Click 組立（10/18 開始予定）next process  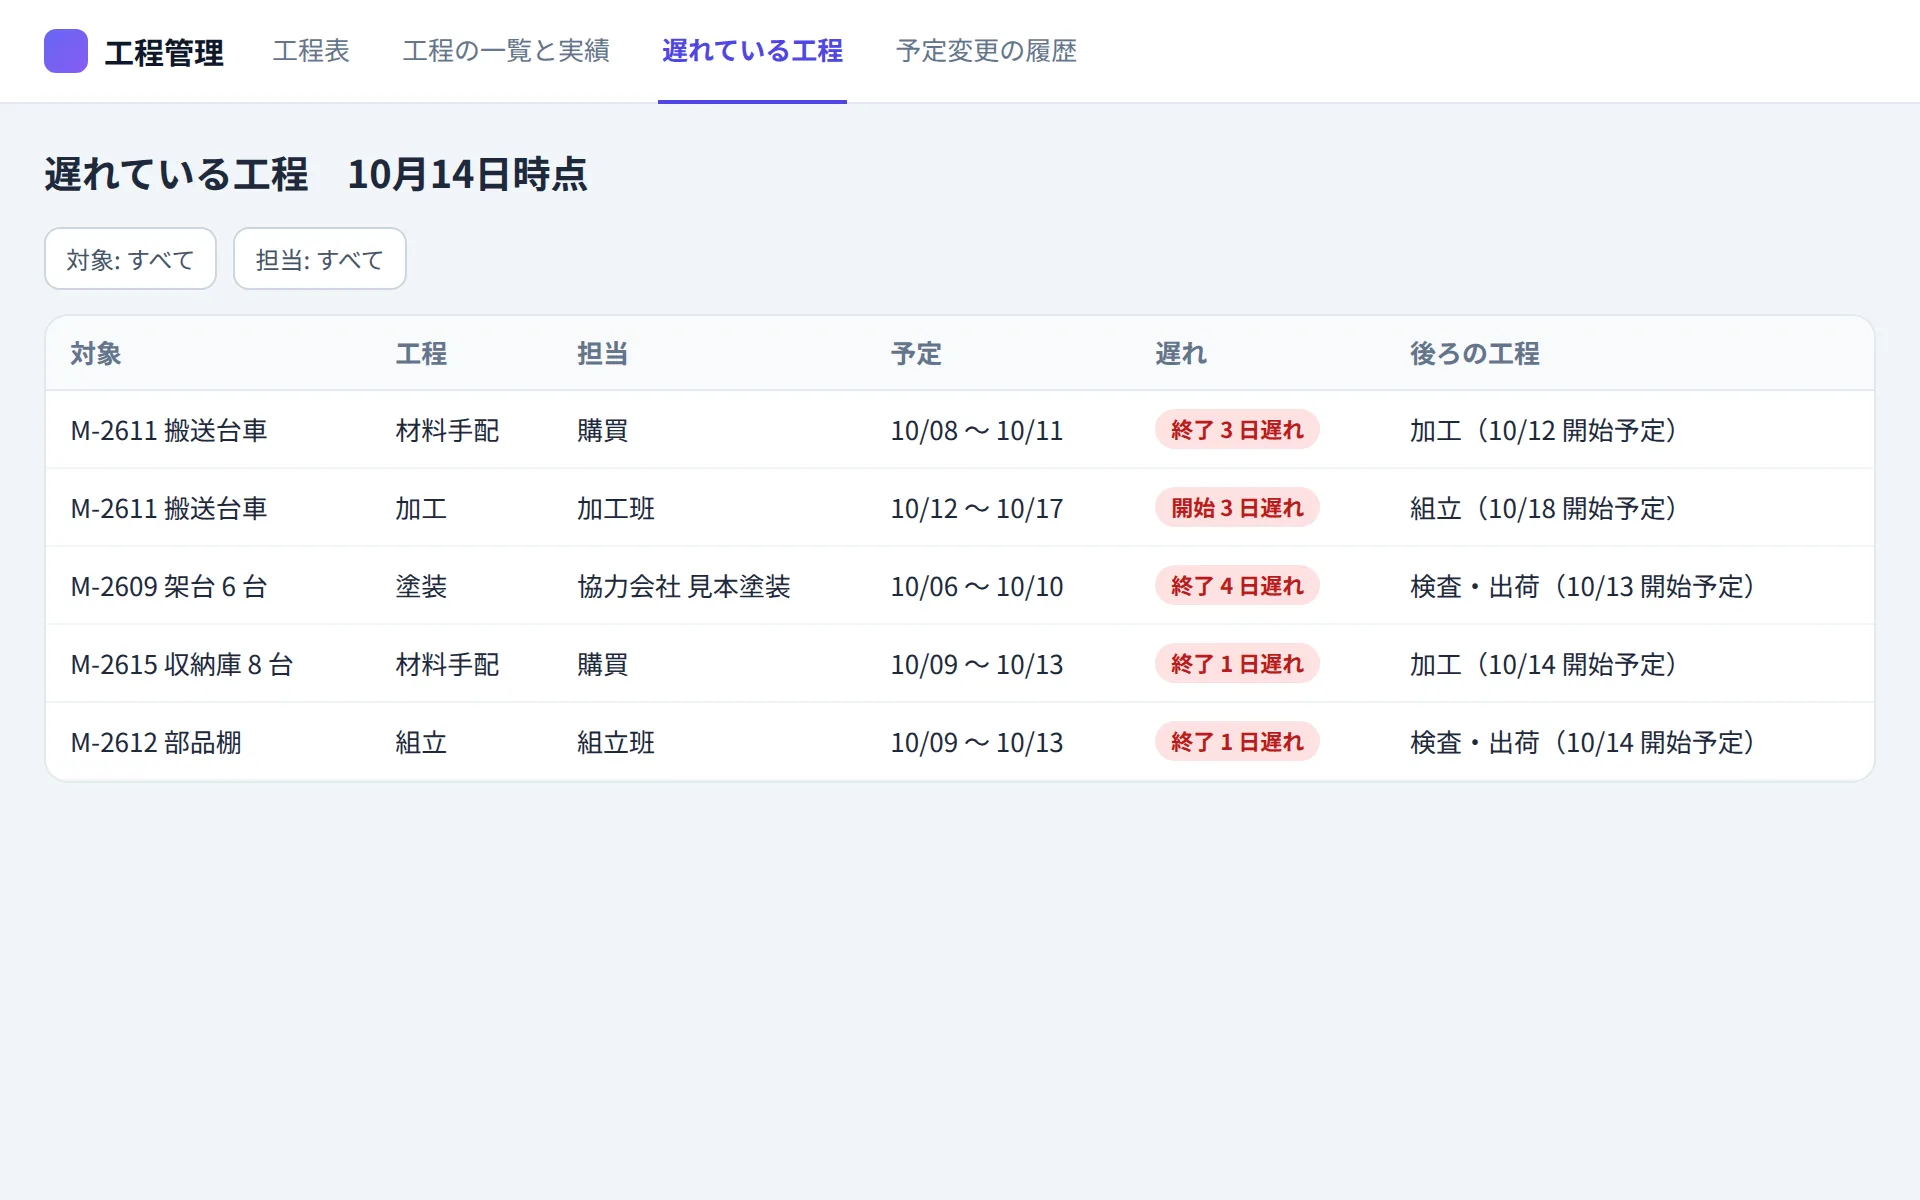click(1543, 509)
